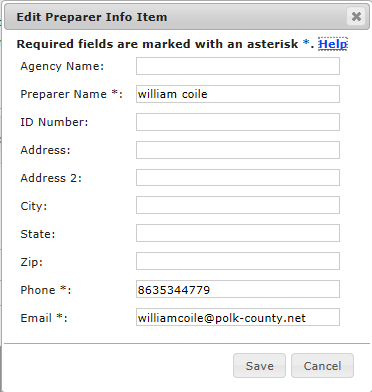The image size is (372, 392).
Task: Cancel editing the preparer info
Action: (x=322, y=366)
